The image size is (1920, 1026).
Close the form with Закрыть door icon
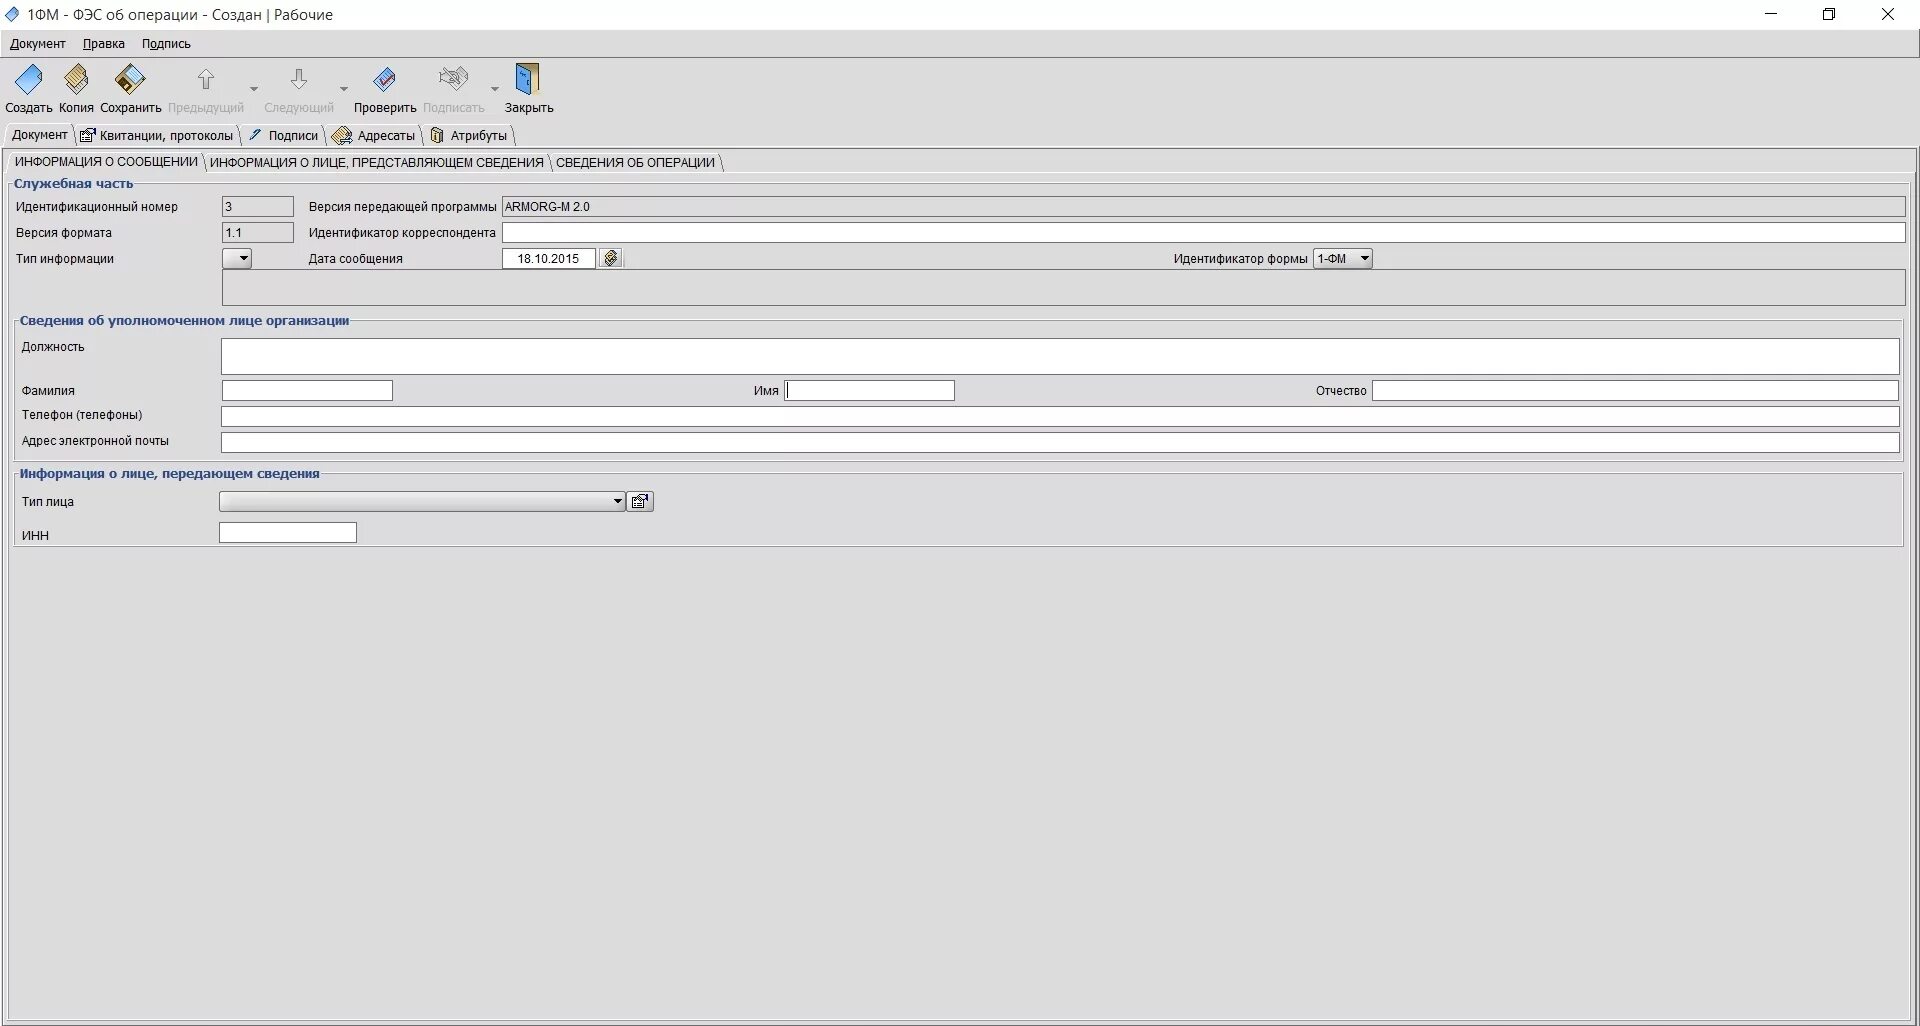[528, 79]
